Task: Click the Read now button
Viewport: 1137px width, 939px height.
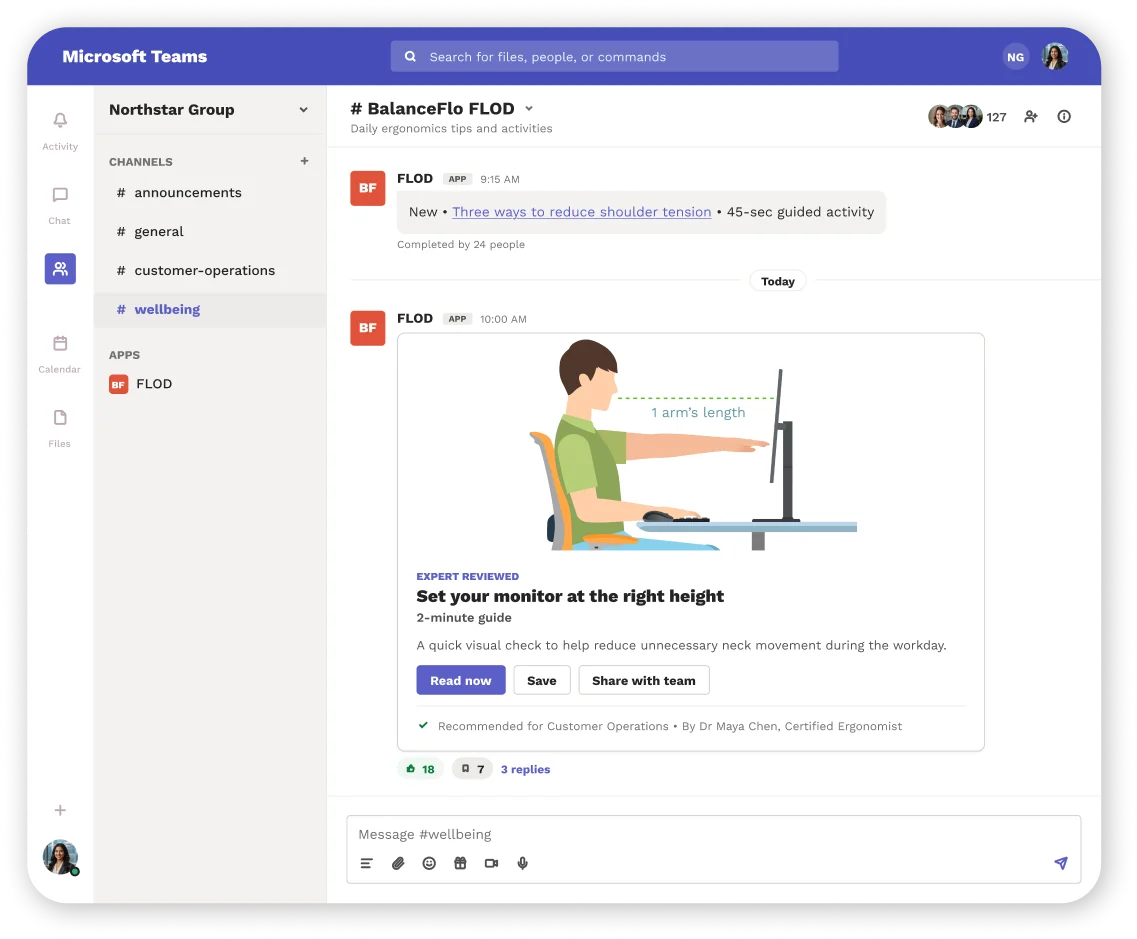Action: tap(460, 680)
